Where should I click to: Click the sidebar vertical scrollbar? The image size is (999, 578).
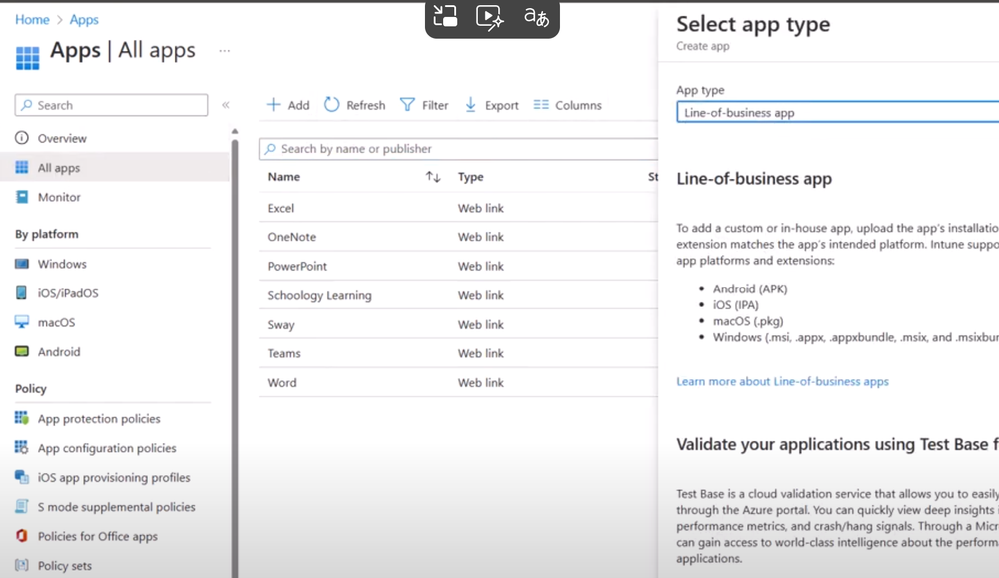tap(235, 350)
